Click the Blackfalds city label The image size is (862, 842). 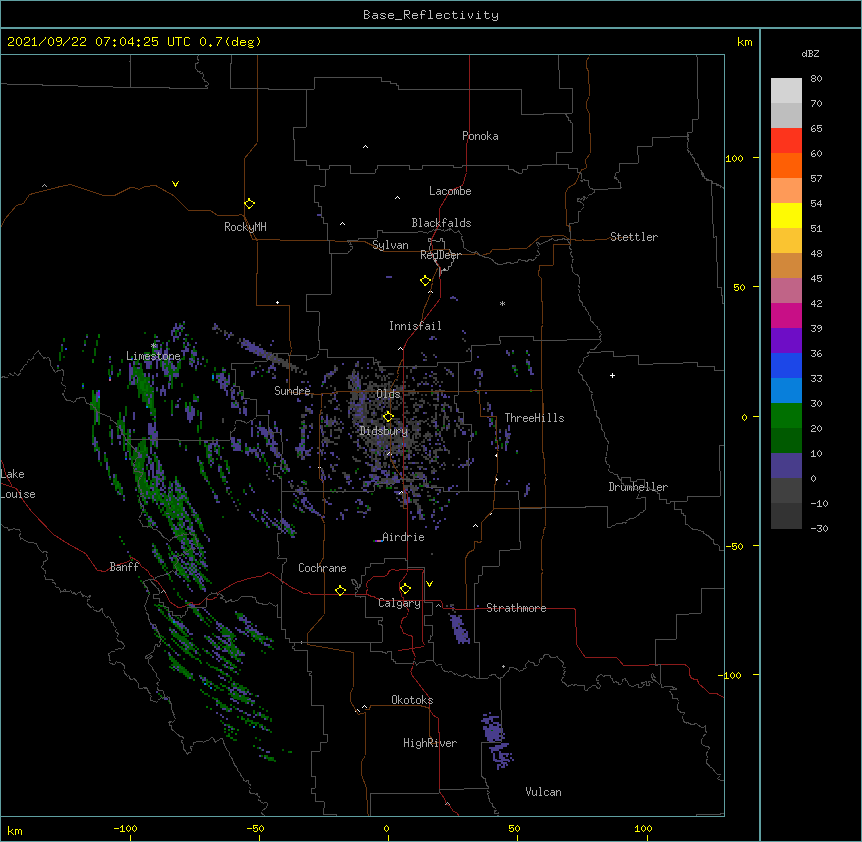441,223
